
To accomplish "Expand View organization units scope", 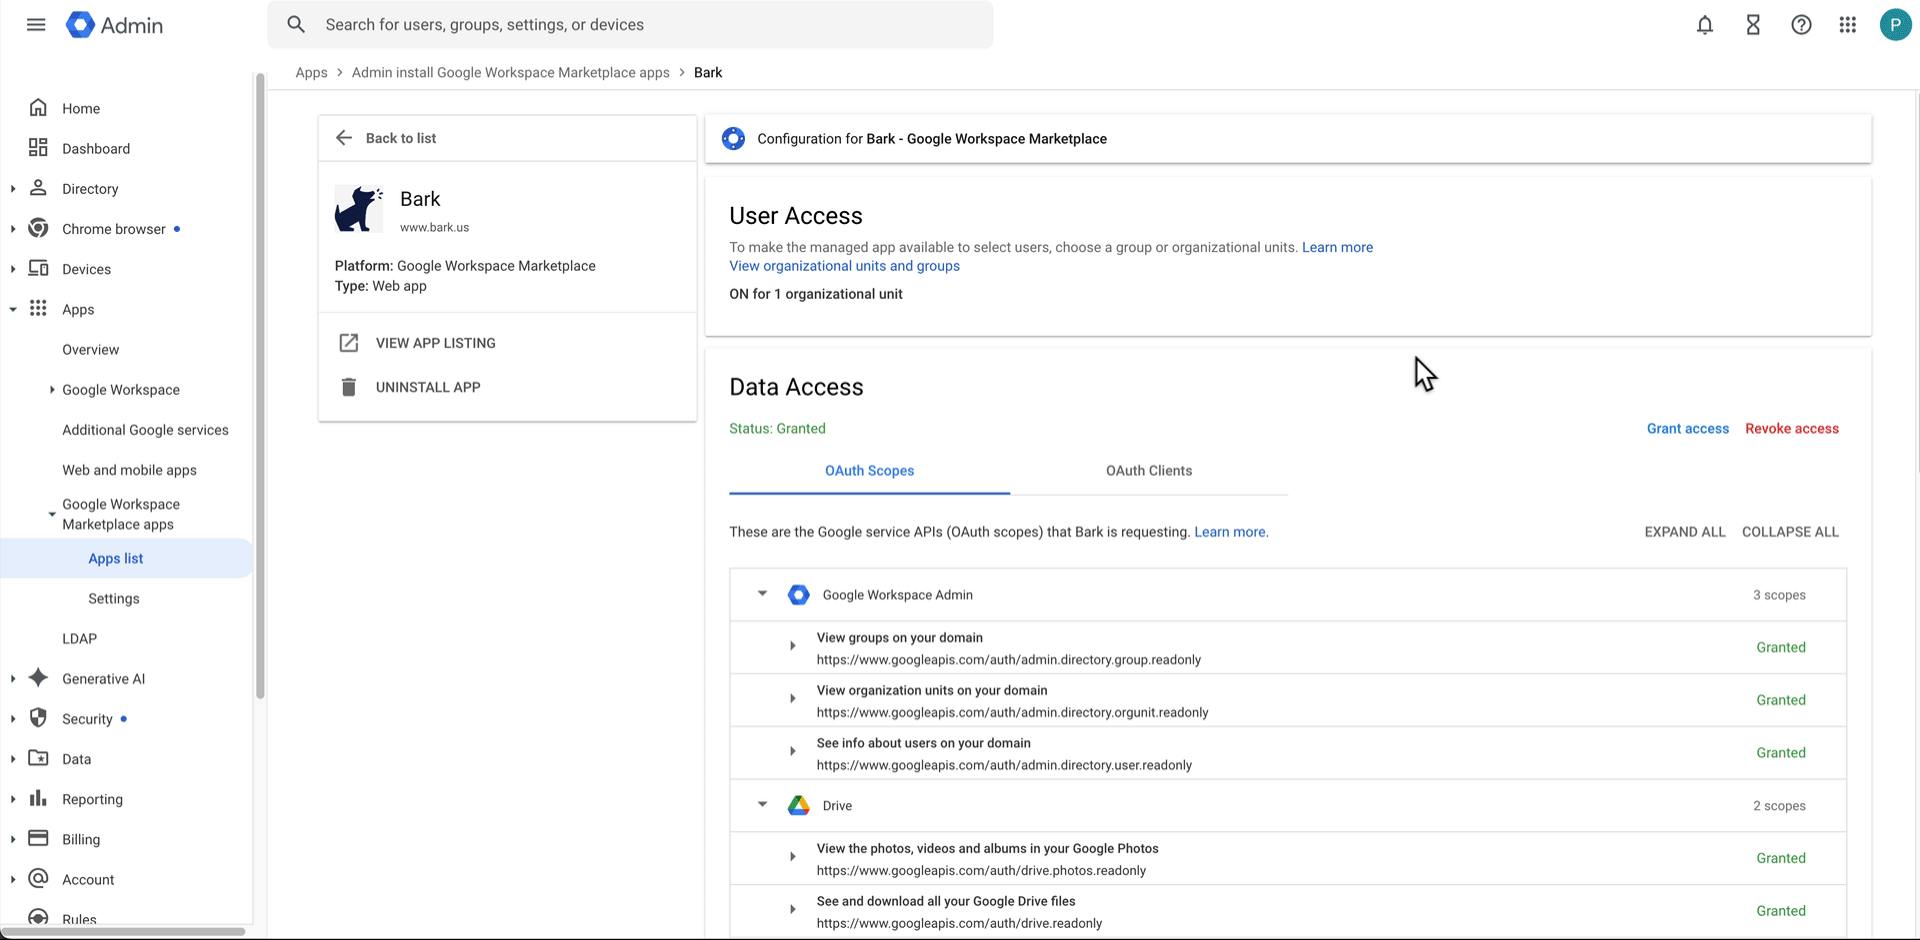I will coord(793,699).
